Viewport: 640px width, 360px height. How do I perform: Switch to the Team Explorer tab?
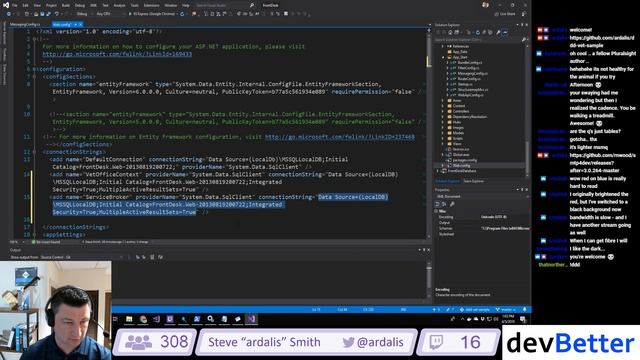coord(473,181)
